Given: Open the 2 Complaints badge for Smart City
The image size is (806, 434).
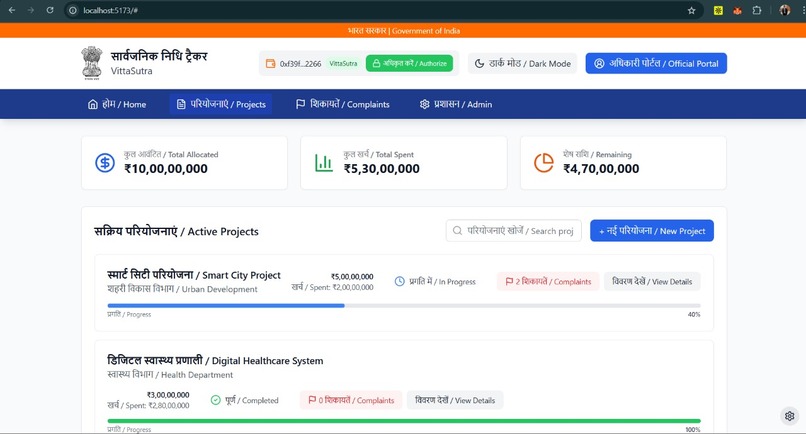Looking at the screenshot, I should (x=548, y=281).
